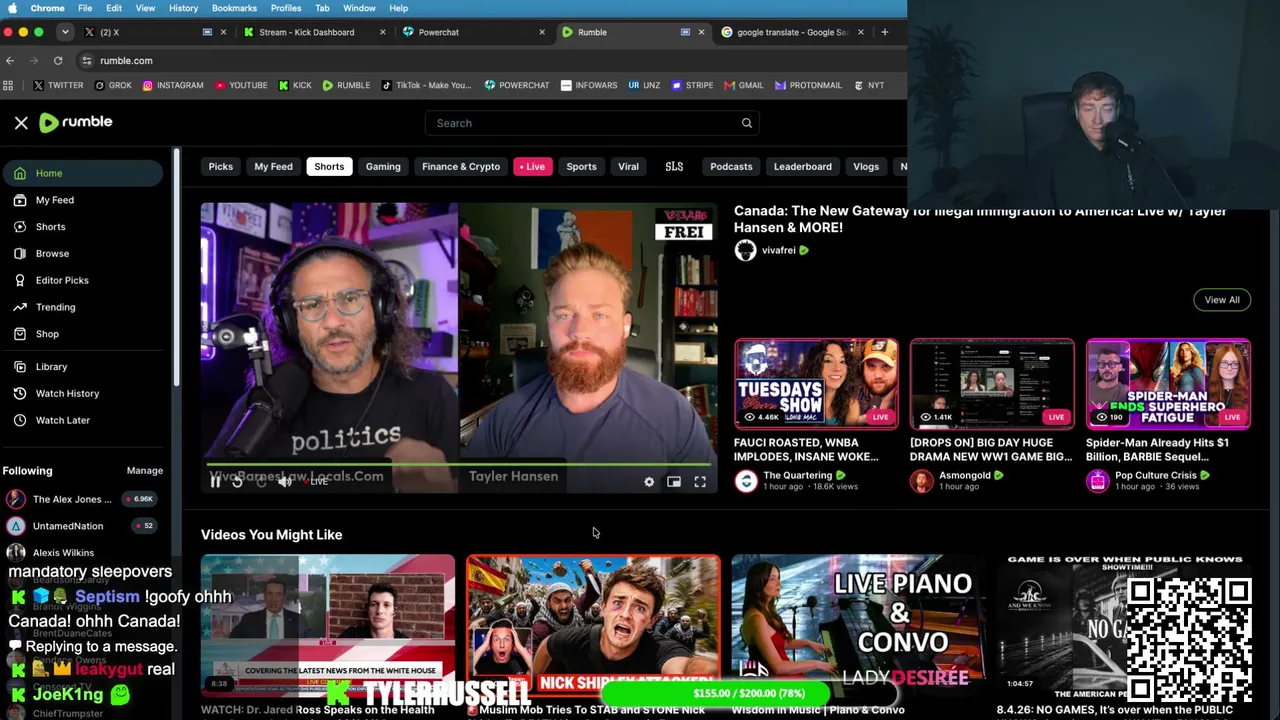Open Browse in the sidebar
The width and height of the screenshot is (1280, 720).
pyautogui.click(x=82, y=254)
